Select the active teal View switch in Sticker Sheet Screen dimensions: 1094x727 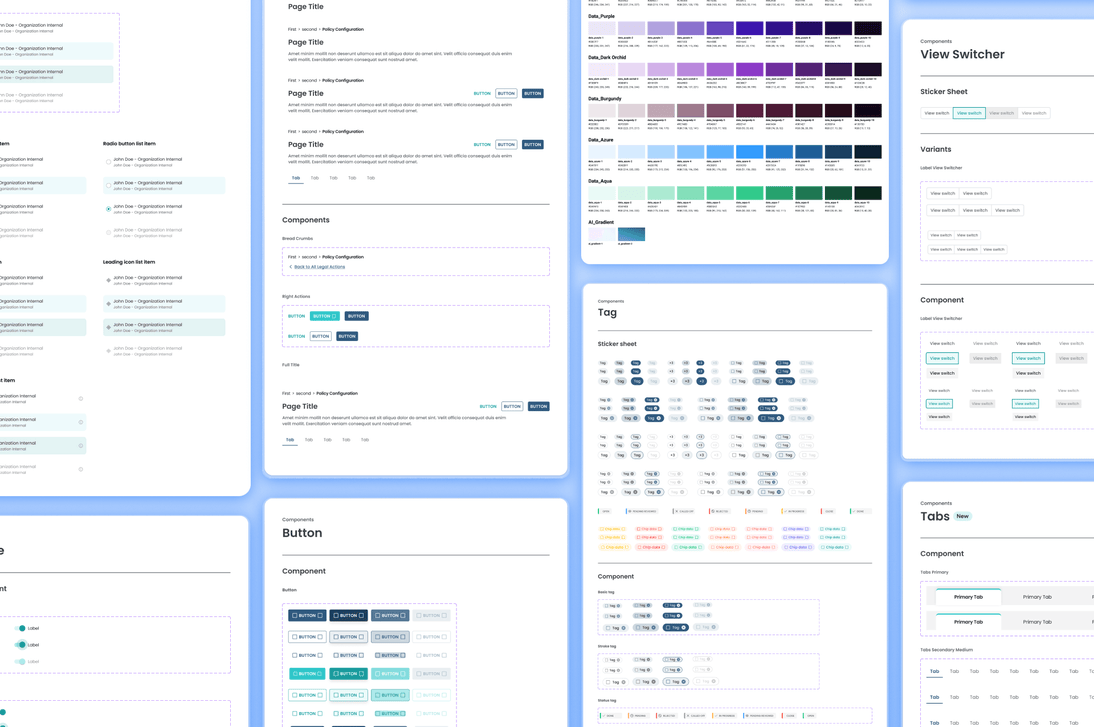pyautogui.click(x=969, y=113)
